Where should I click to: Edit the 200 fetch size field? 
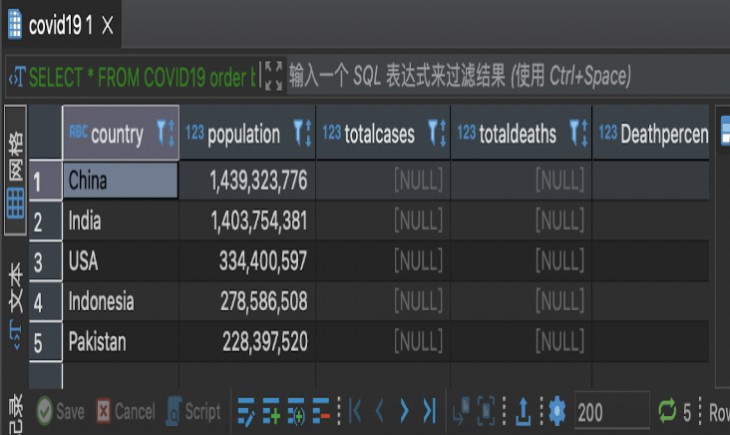pyautogui.click(x=612, y=412)
